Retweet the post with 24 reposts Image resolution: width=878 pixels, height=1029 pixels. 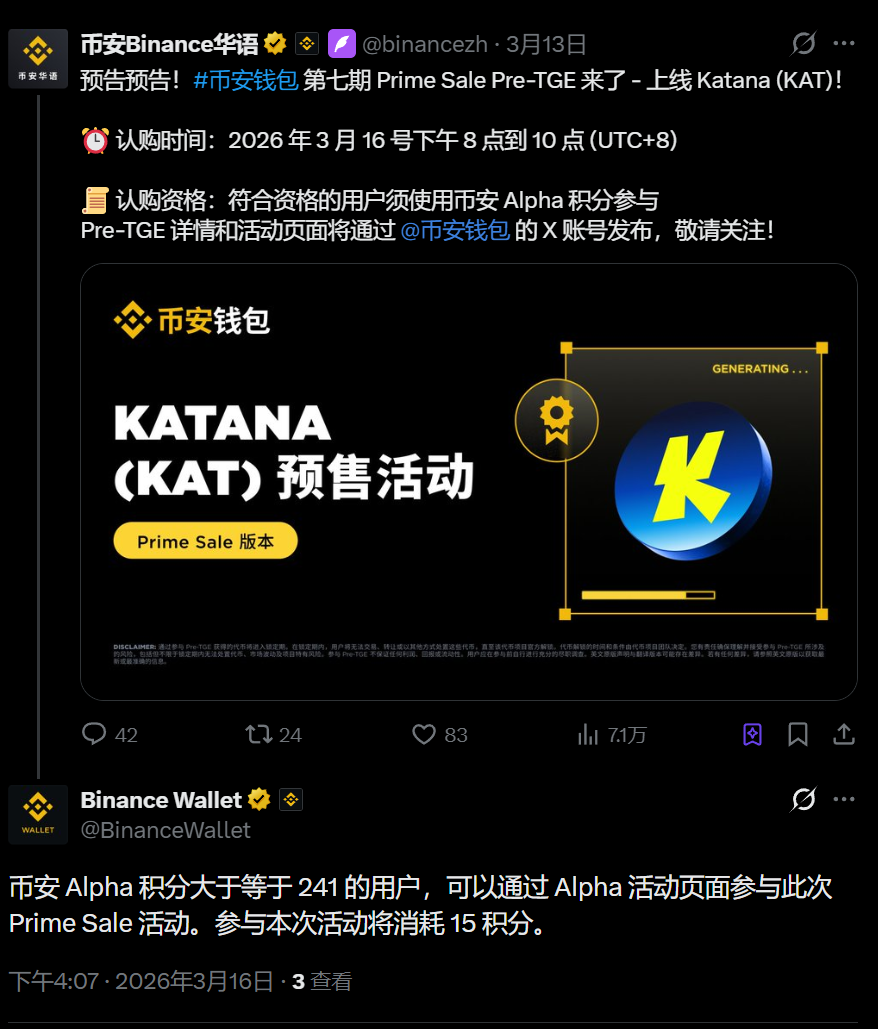[x=259, y=734]
